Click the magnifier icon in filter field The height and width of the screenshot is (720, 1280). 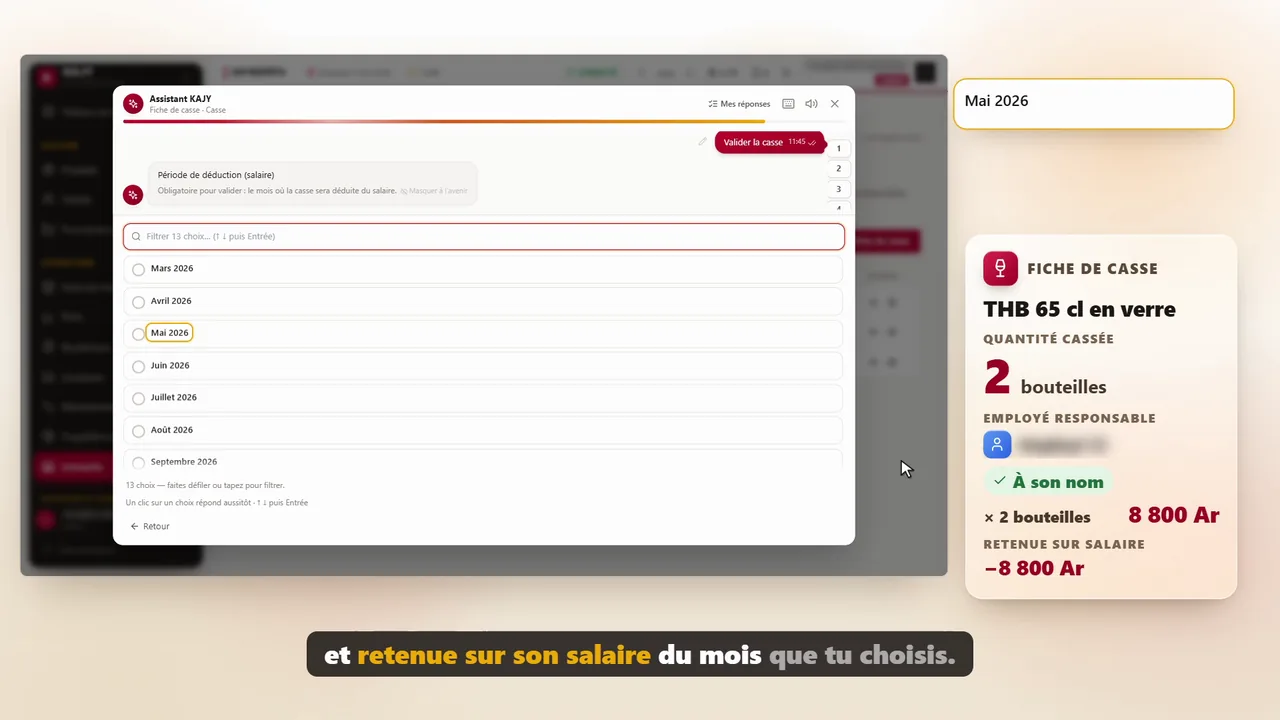coord(136,237)
